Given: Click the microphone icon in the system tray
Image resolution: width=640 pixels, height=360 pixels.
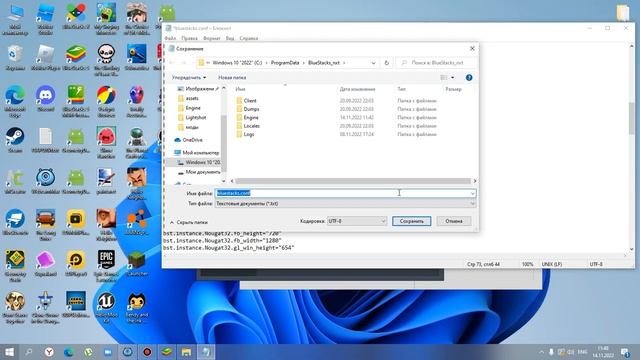Looking at the screenshot, I should (551, 352).
